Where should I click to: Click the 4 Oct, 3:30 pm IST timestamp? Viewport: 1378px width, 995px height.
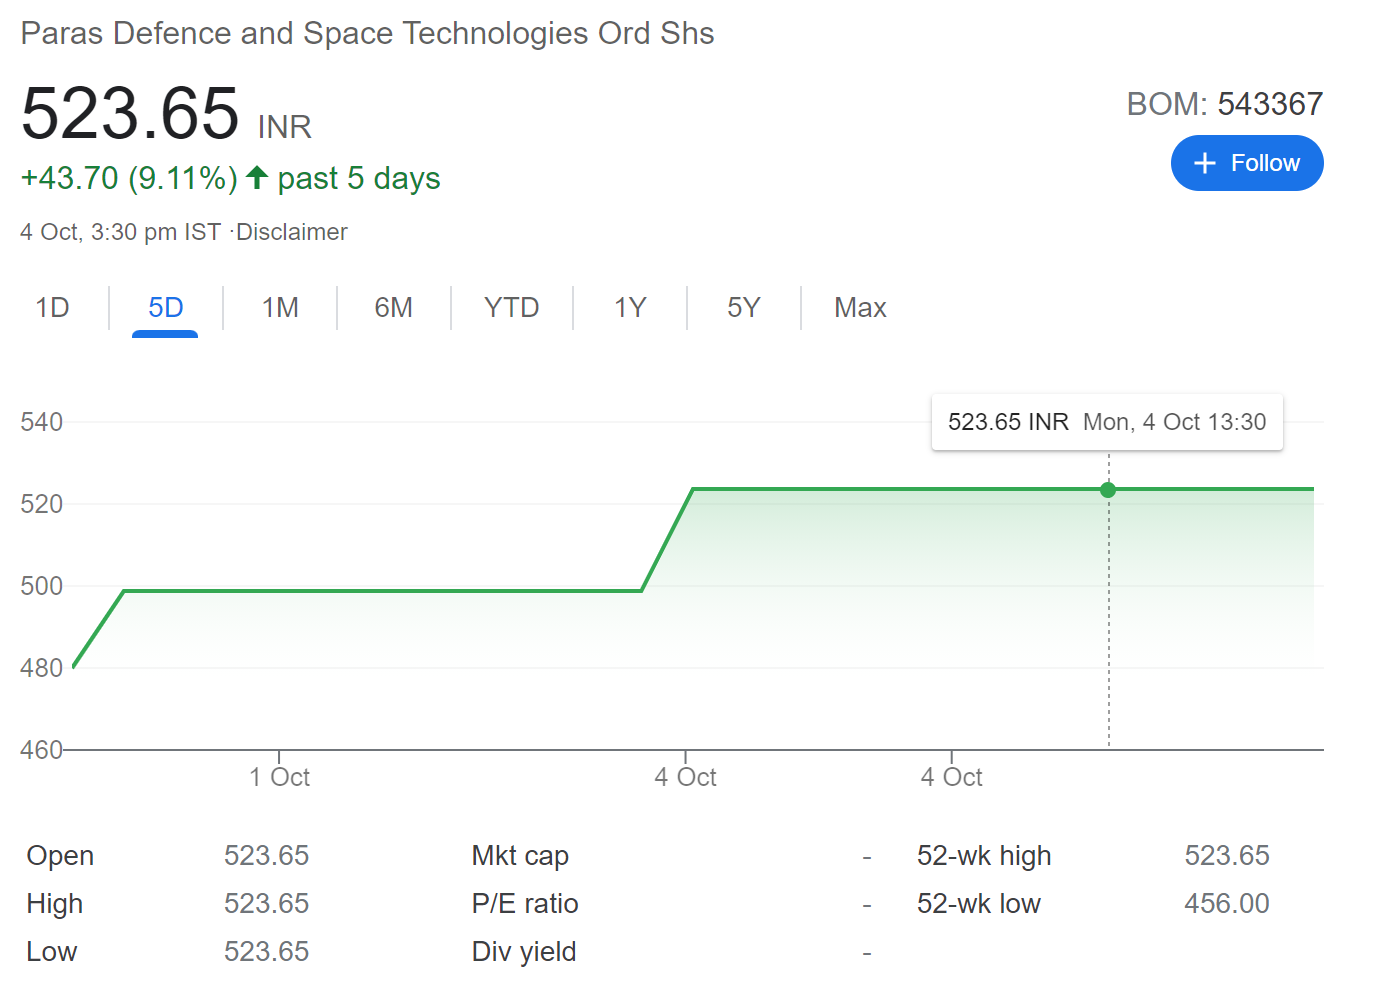click(x=120, y=232)
